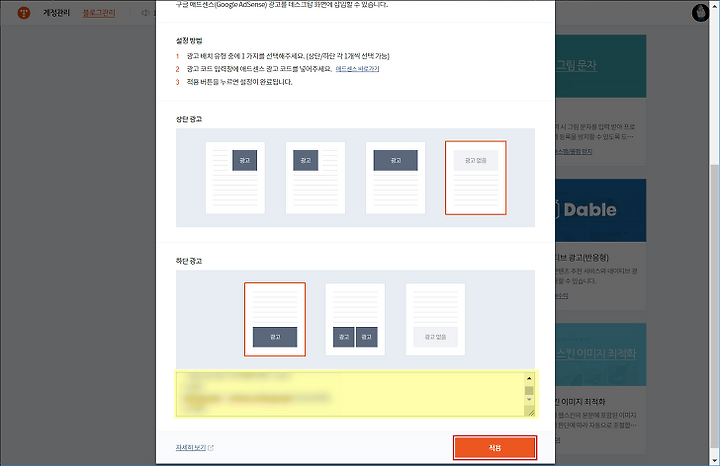Image resolution: width=720 pixels, height=466 pixels.
Task: Select the top 광고 없음 layout
Action: point(476,178)
